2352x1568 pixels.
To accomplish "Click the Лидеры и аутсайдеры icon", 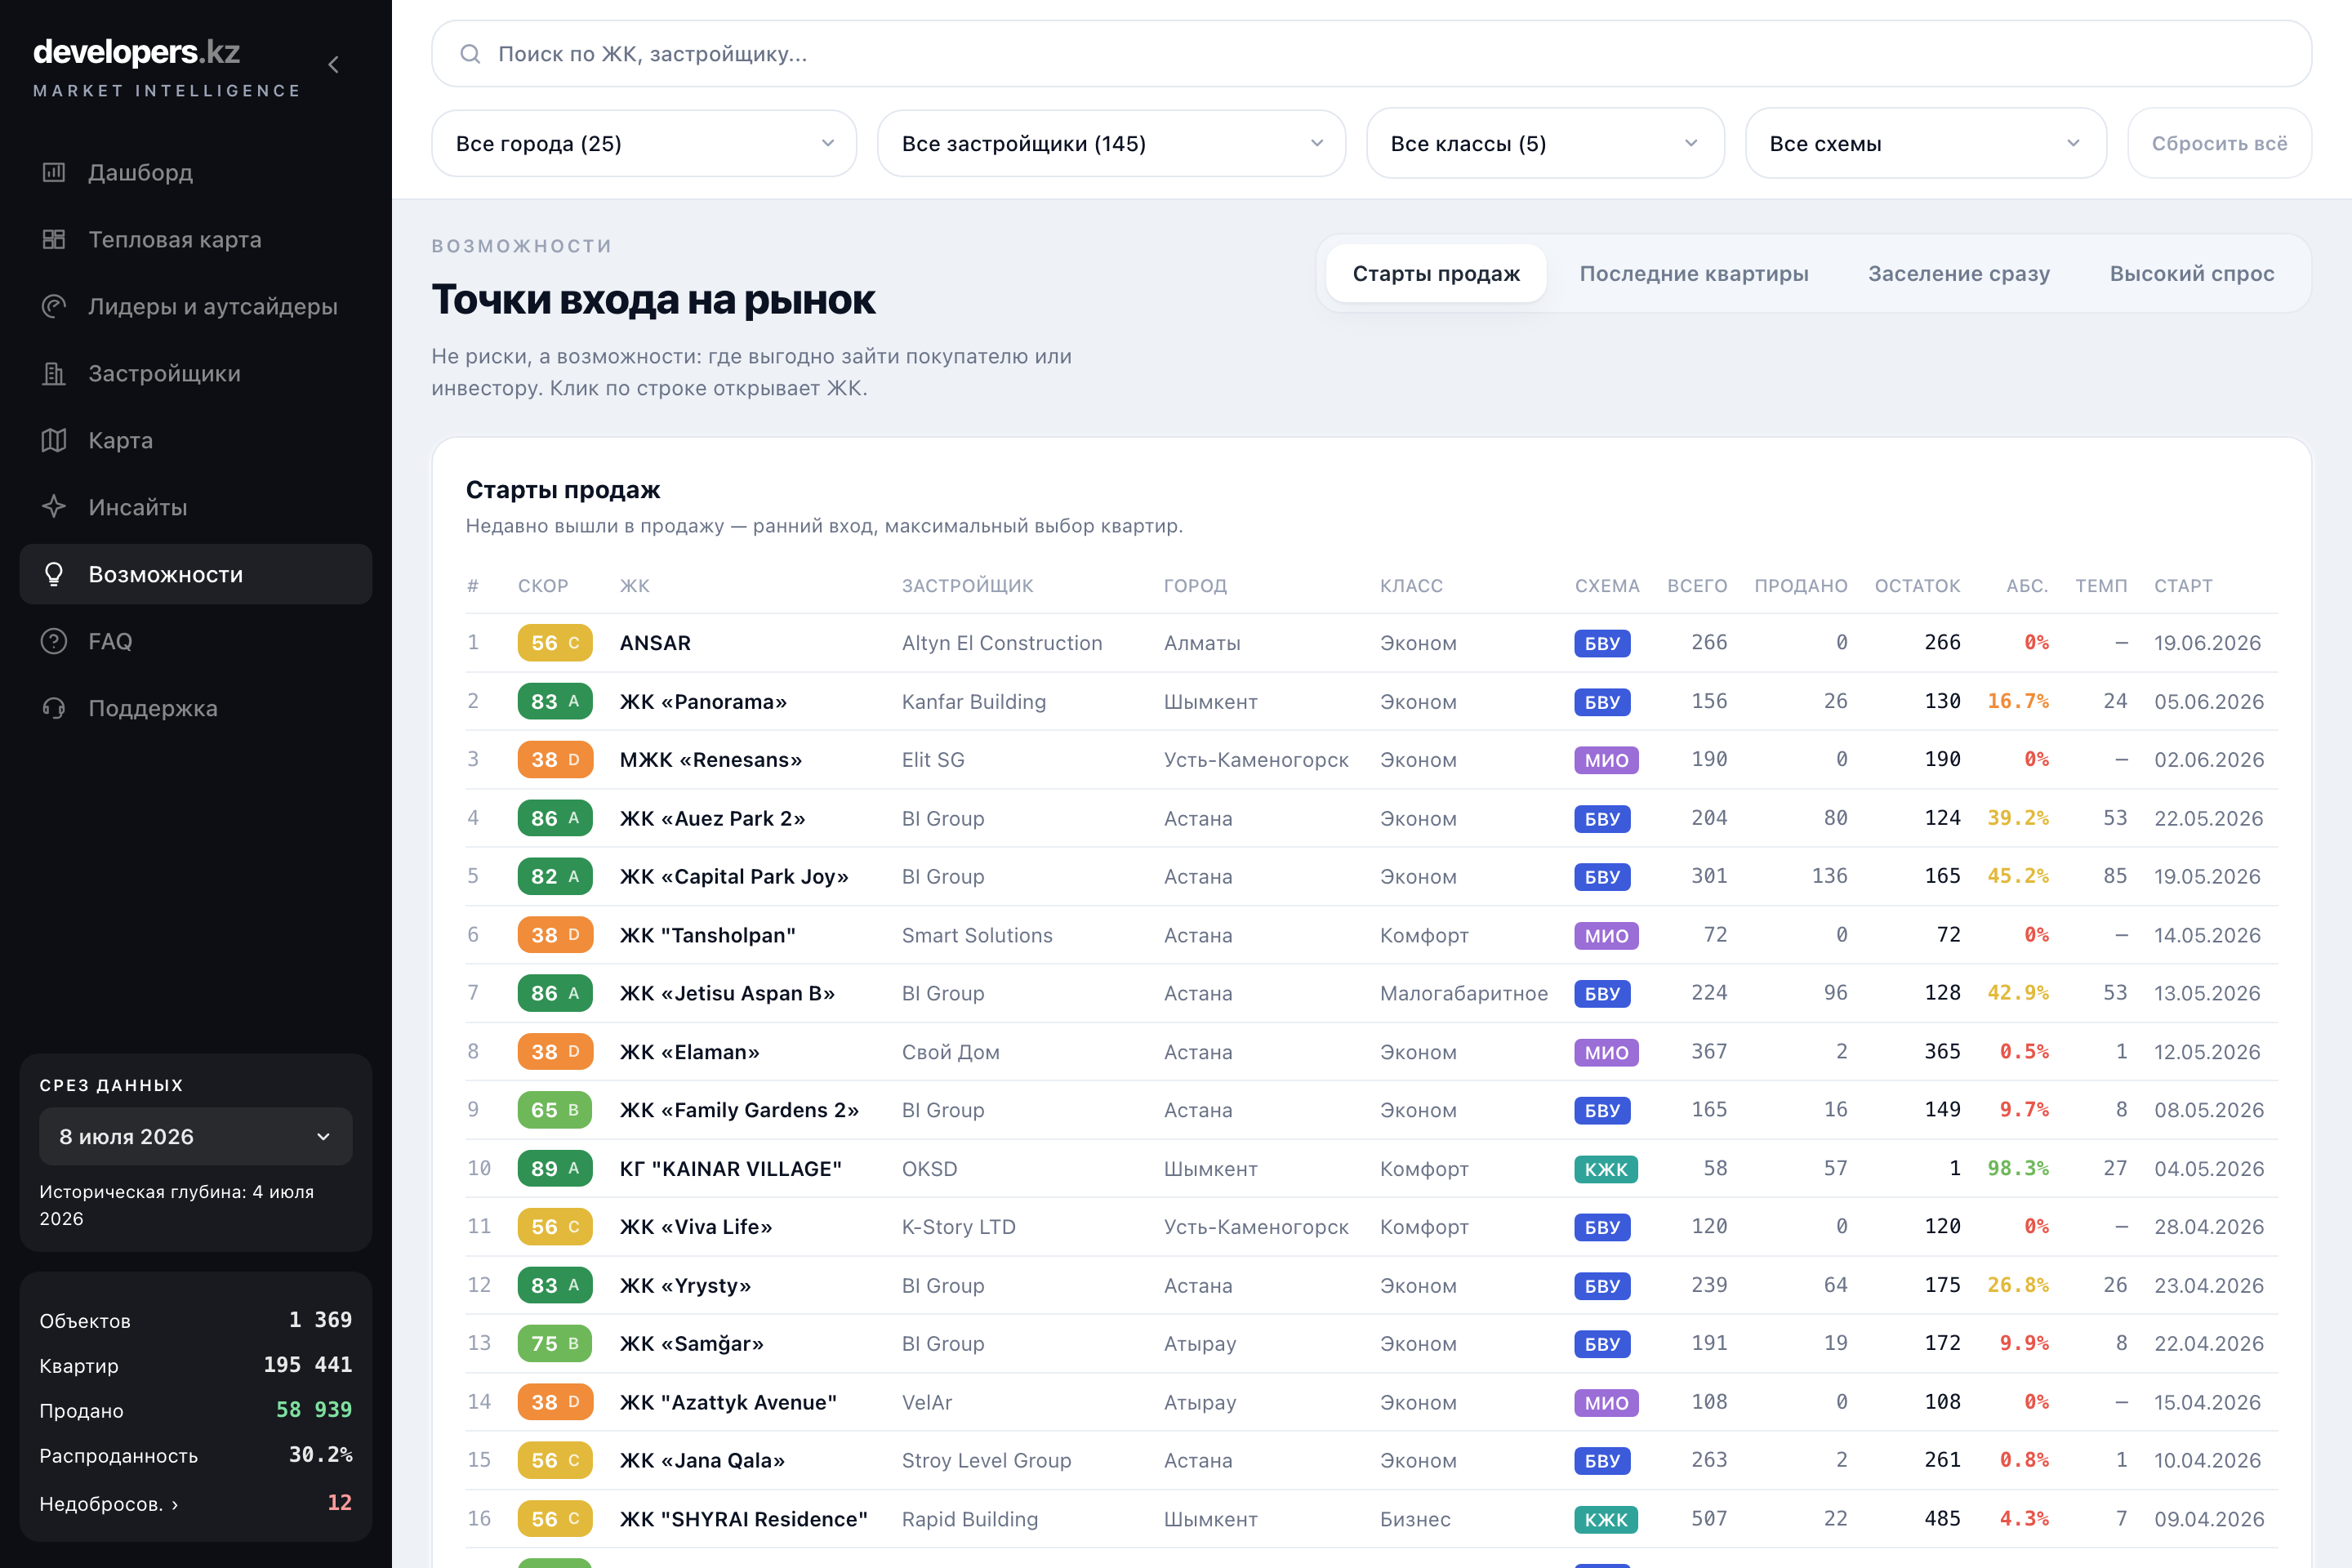I will point(54,306).
